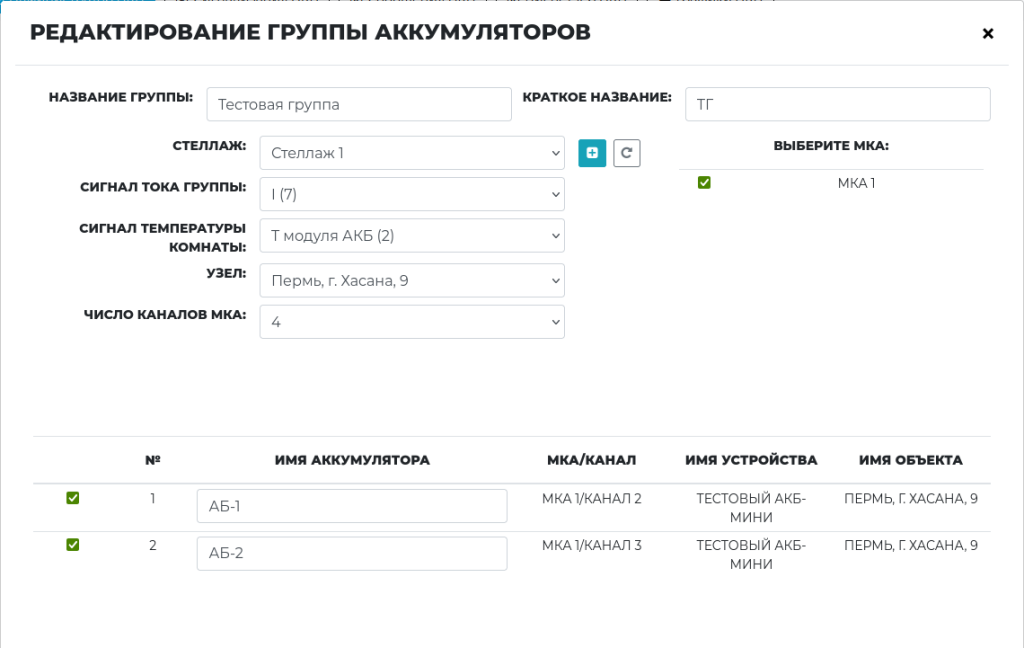Screen dimensions: 1024x648
Task: Click the МКА 1/КАНАЛ 2 cell
Action: (x=592, y=498)
